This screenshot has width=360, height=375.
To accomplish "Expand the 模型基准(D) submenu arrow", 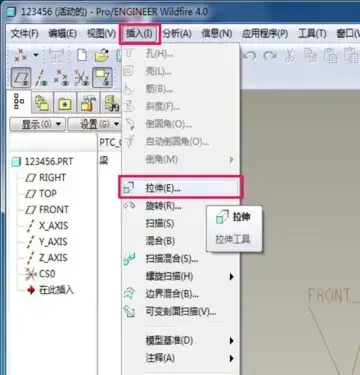I will point(232,341).
